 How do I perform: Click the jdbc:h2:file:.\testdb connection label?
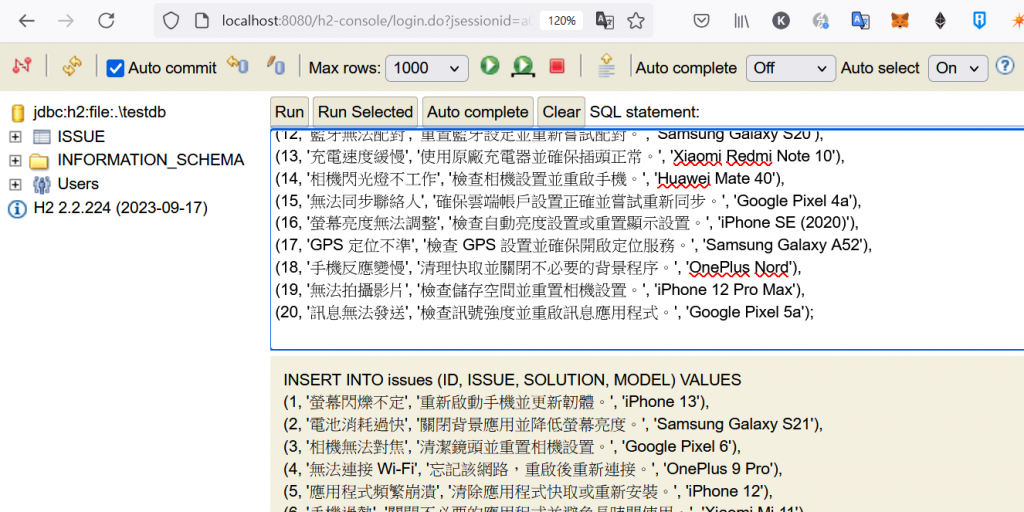point(99,112)
